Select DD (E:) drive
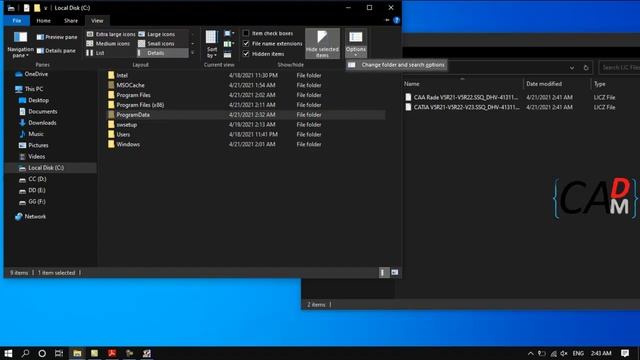The height and width of the screenshot is (360, 640). 32,191
